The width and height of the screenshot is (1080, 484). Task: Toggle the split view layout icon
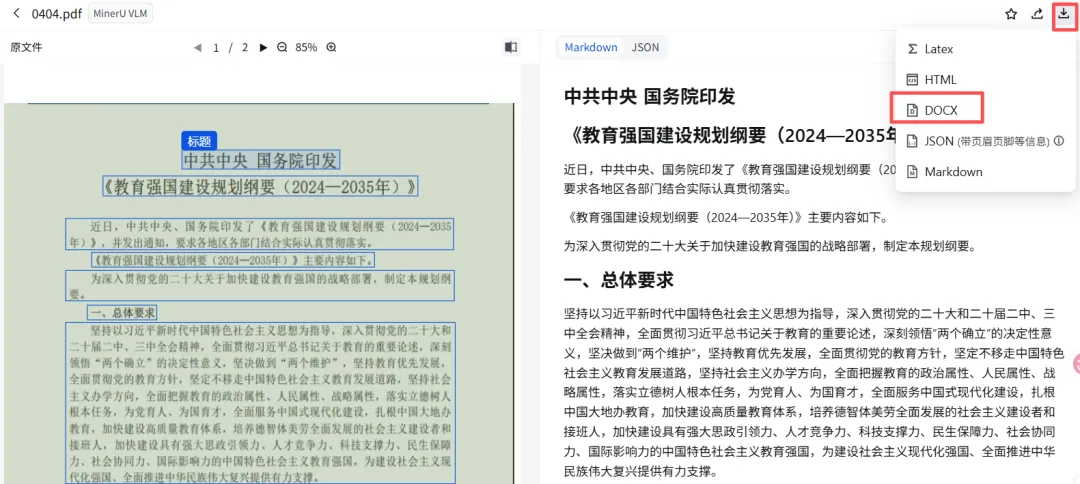[510, 47]
